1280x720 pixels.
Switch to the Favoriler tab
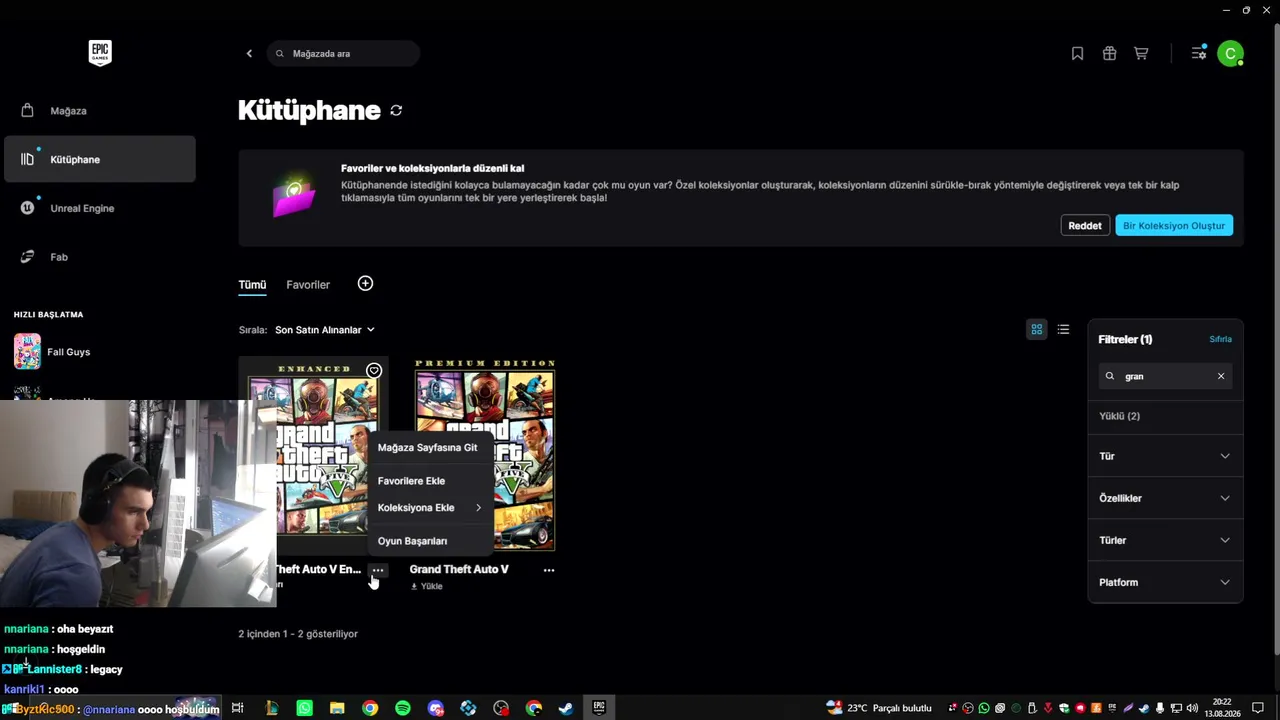click(x=308, y=285)
